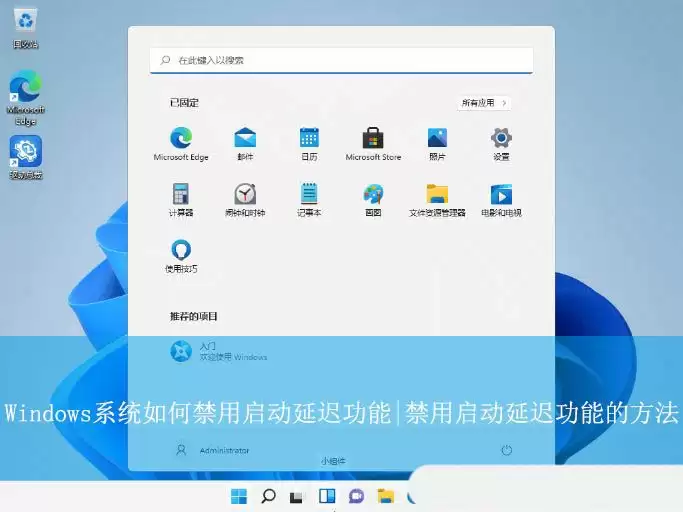Open the Widgets taskbar icon

coord(327,496)
